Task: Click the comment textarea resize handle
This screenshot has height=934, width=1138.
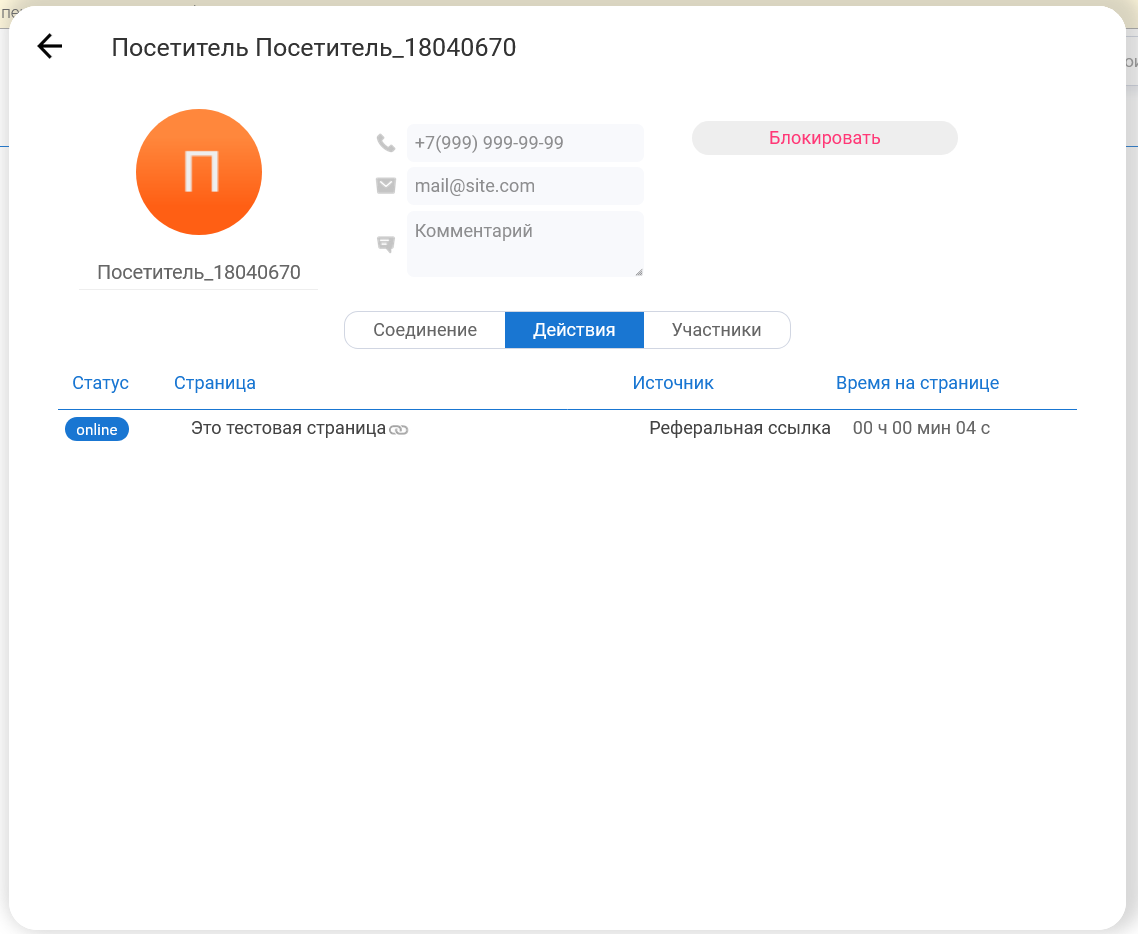Action: pyautogui.click(x=638, y=271)
